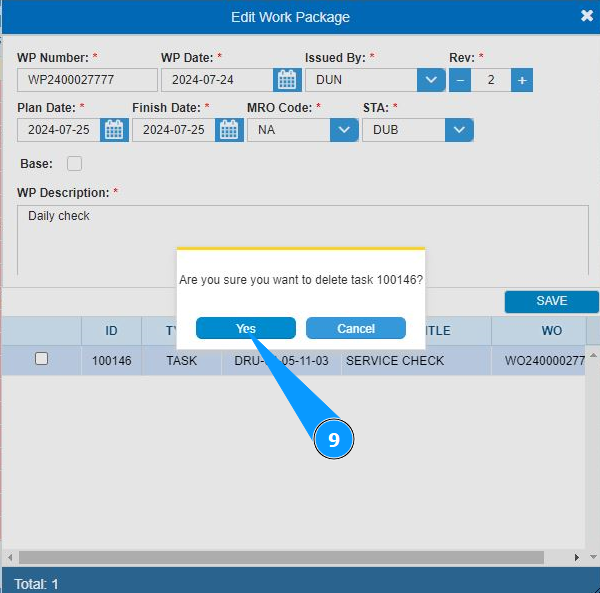Click the right arrow of horizontal scrollbar
Viewport: 600px width, 593px height.
[x=577, y=557]
